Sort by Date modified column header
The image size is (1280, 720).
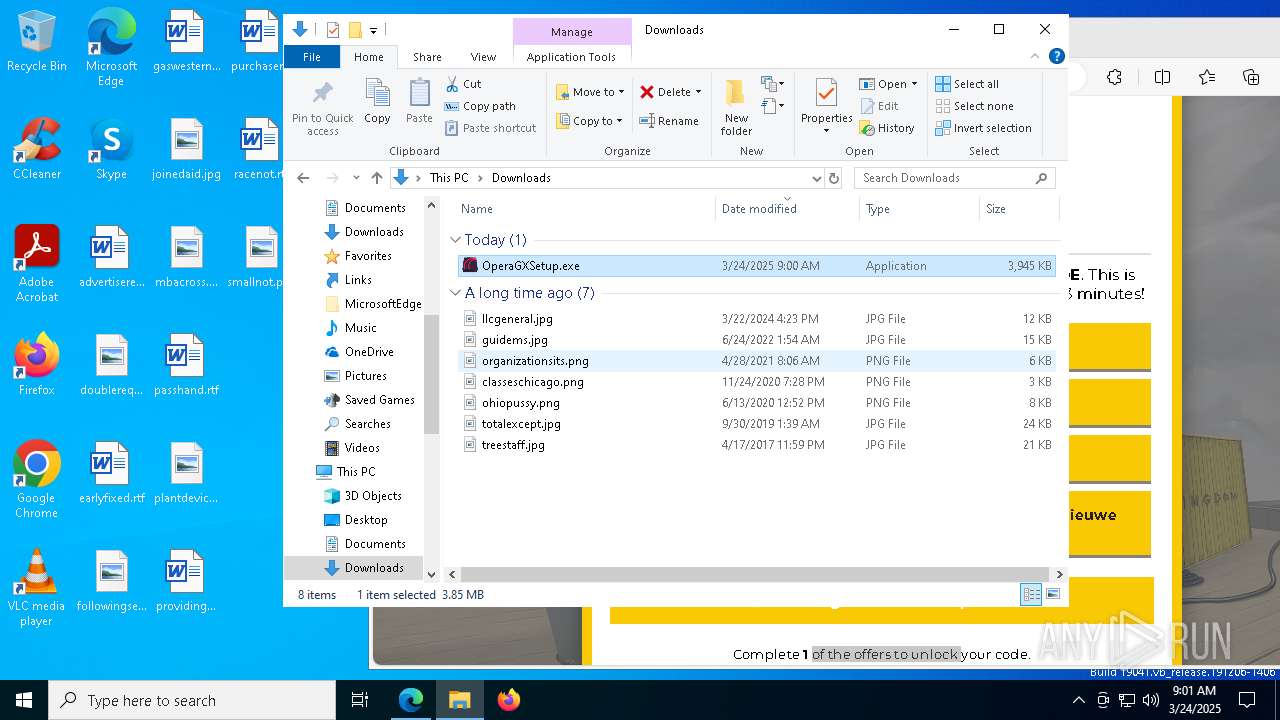point(787,209)
